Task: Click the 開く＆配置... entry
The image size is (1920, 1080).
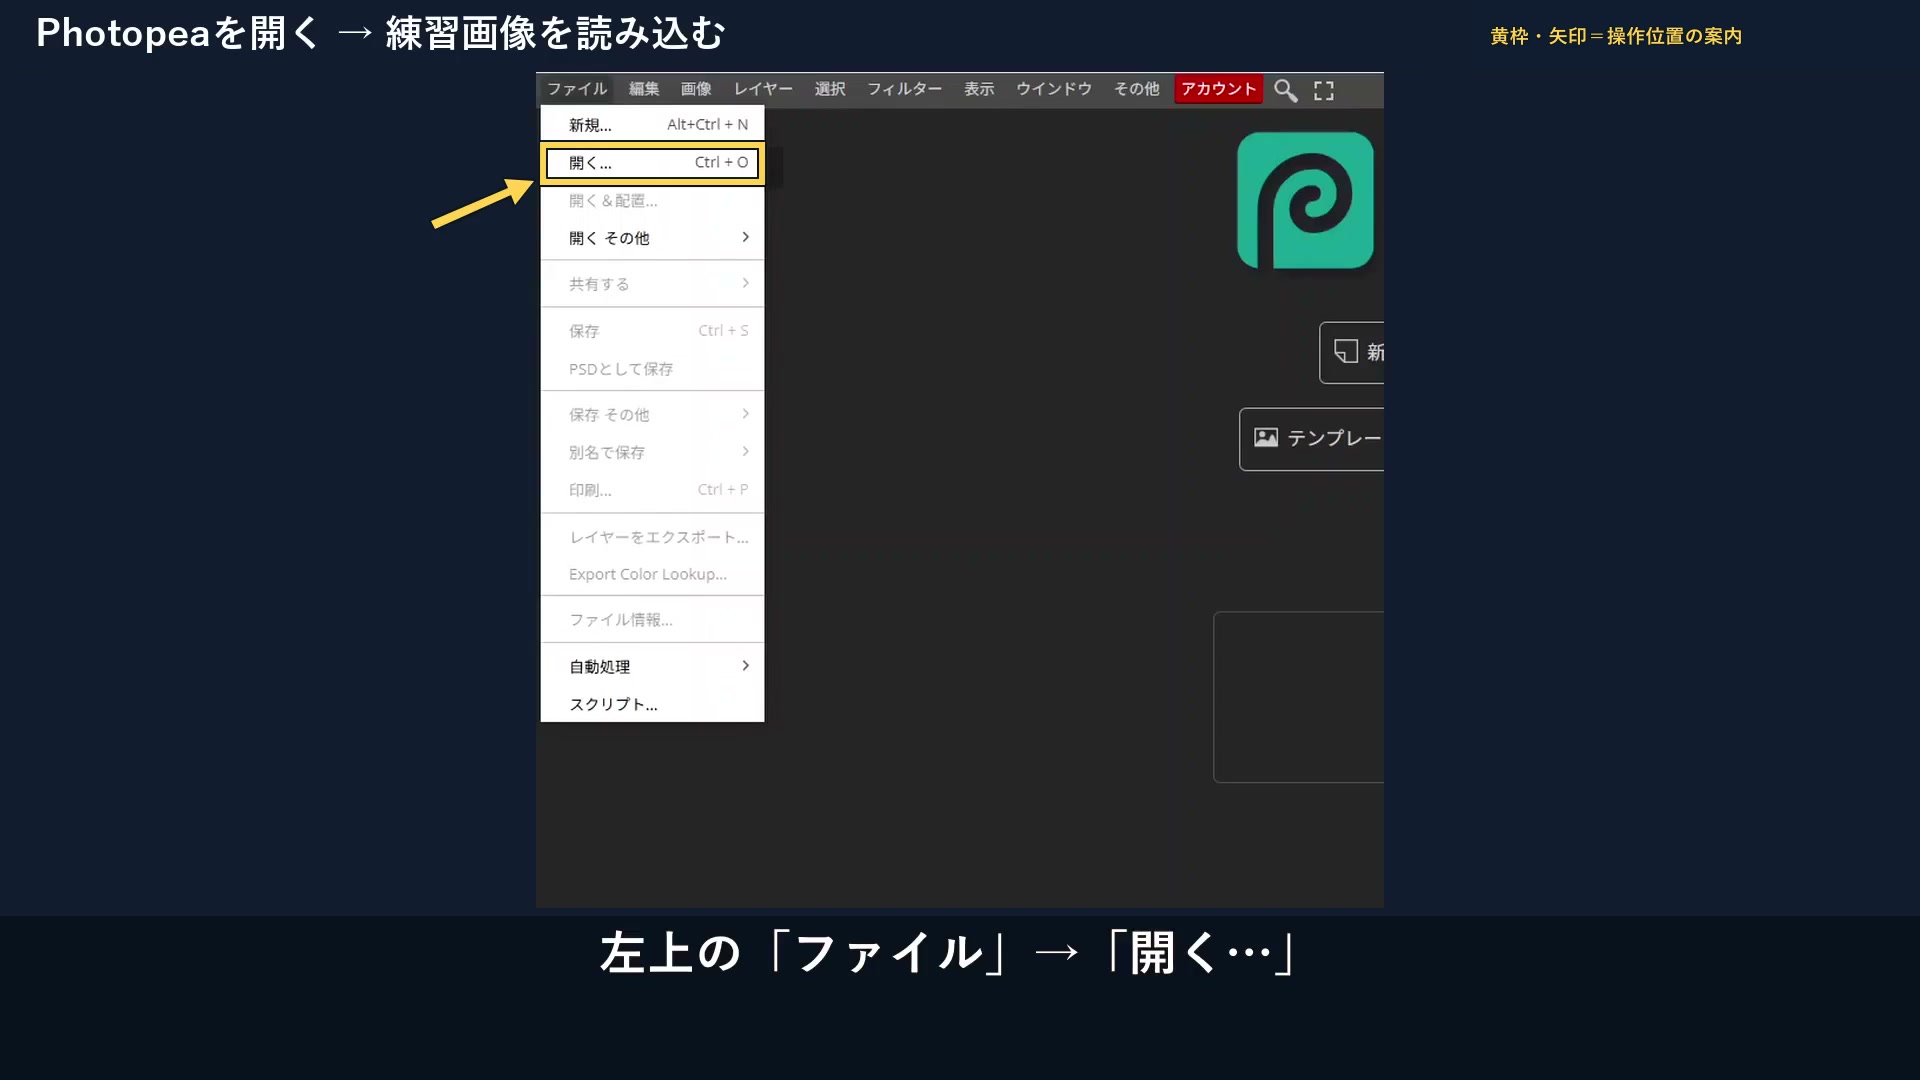Action: pyautogui.click(x=652, y=201)
